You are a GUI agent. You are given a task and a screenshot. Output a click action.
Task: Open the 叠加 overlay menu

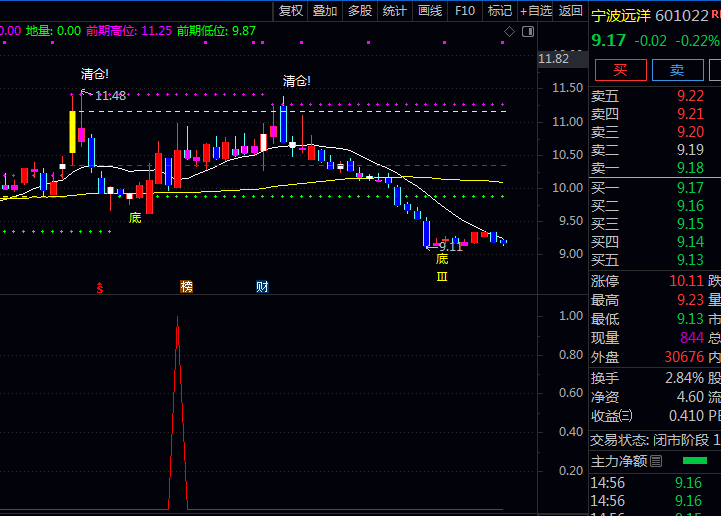click(325, 11)
